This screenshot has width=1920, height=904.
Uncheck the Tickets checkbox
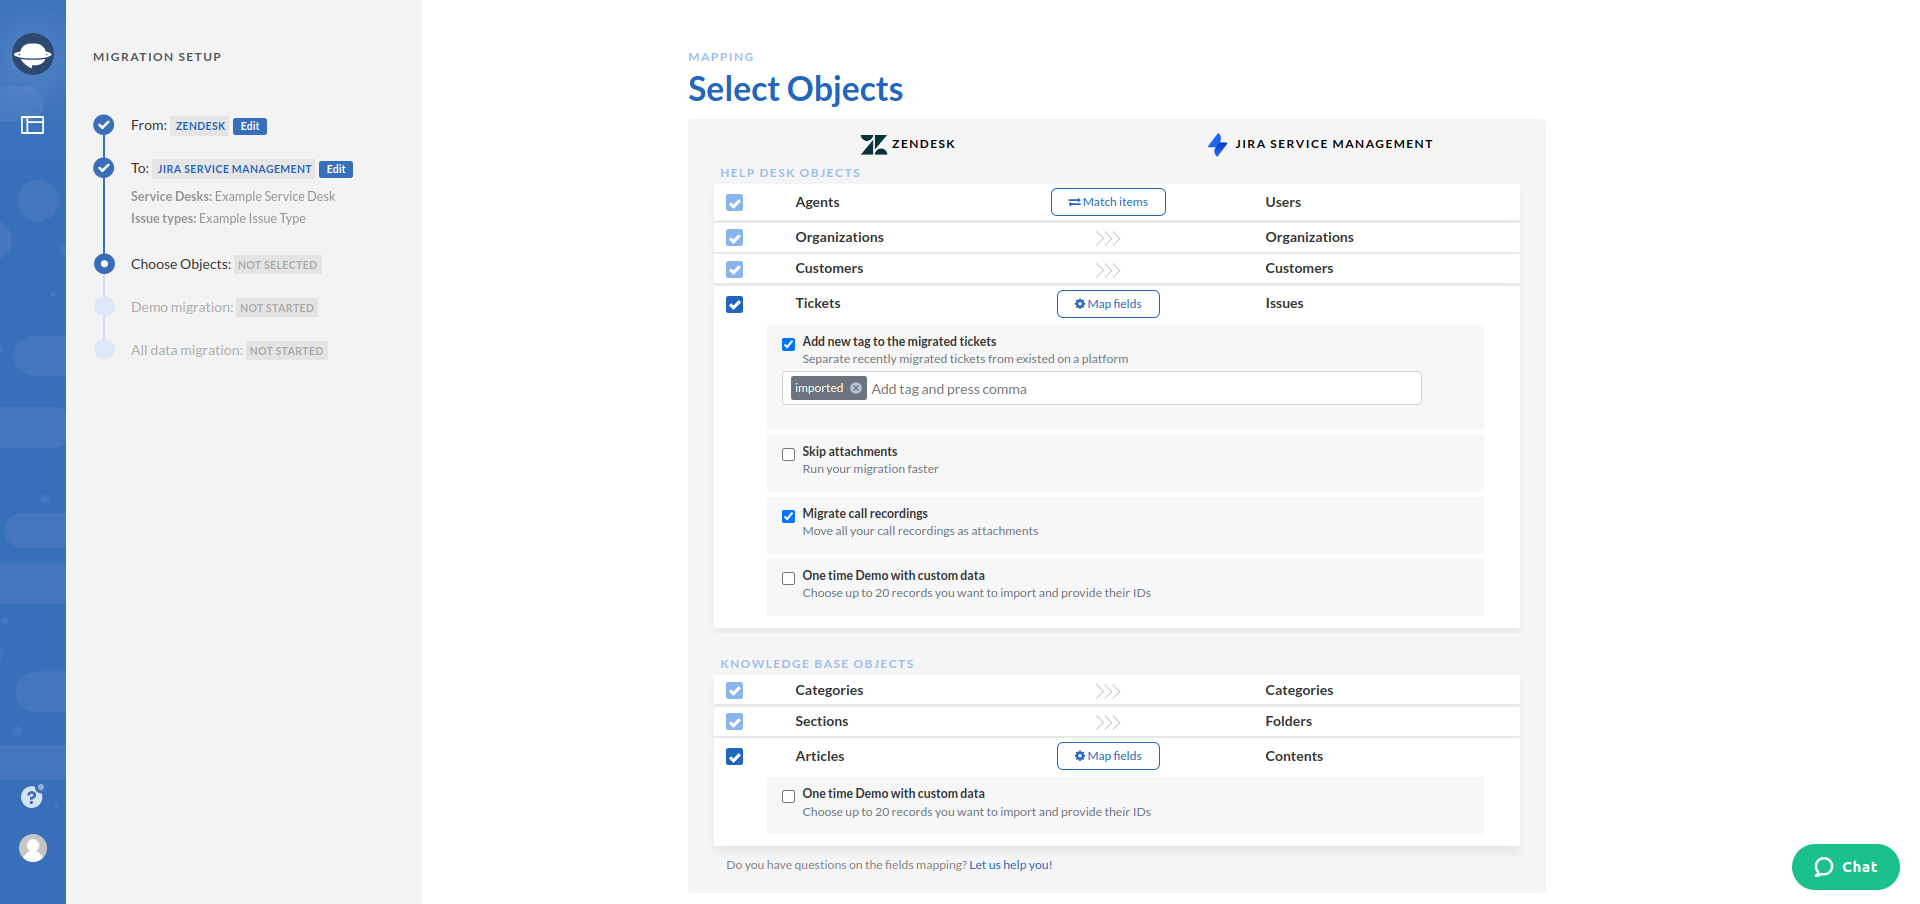coord(735,304)
